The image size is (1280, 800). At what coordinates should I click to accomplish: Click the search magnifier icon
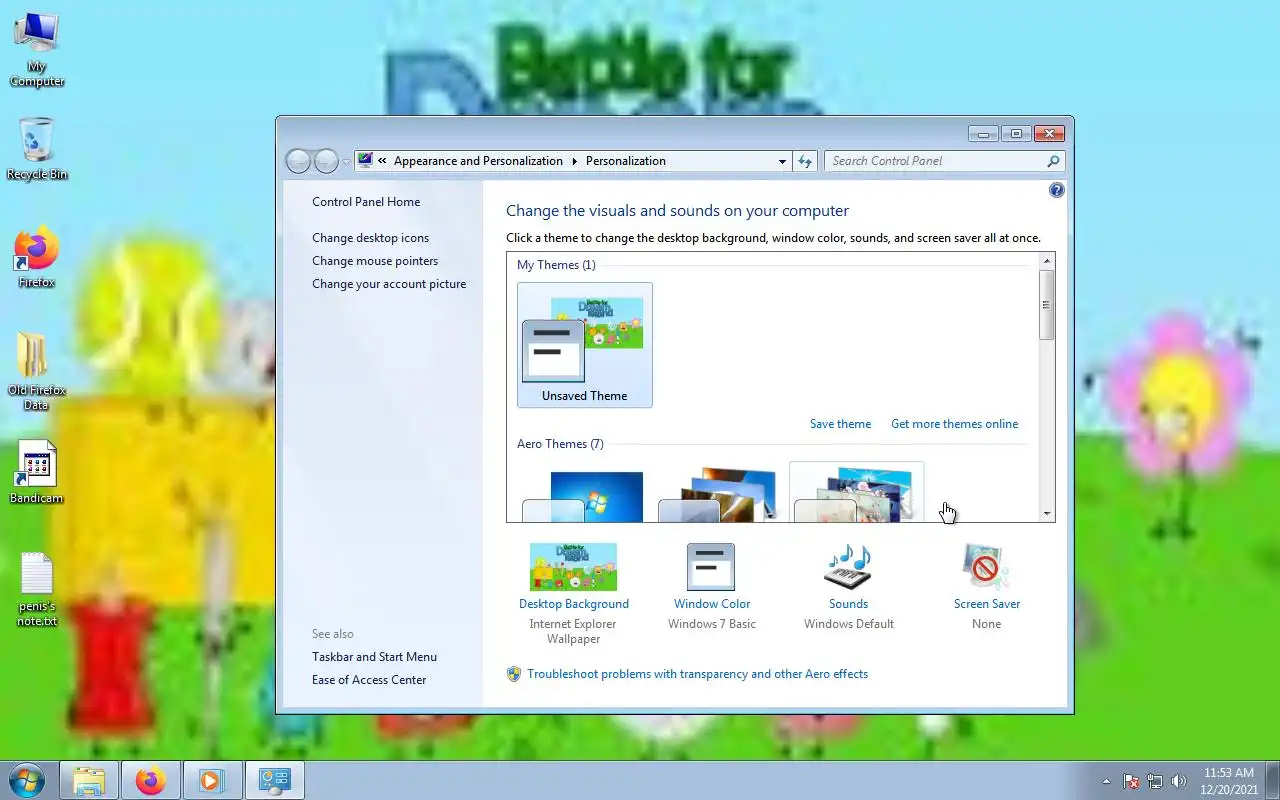pos(1053,161)
